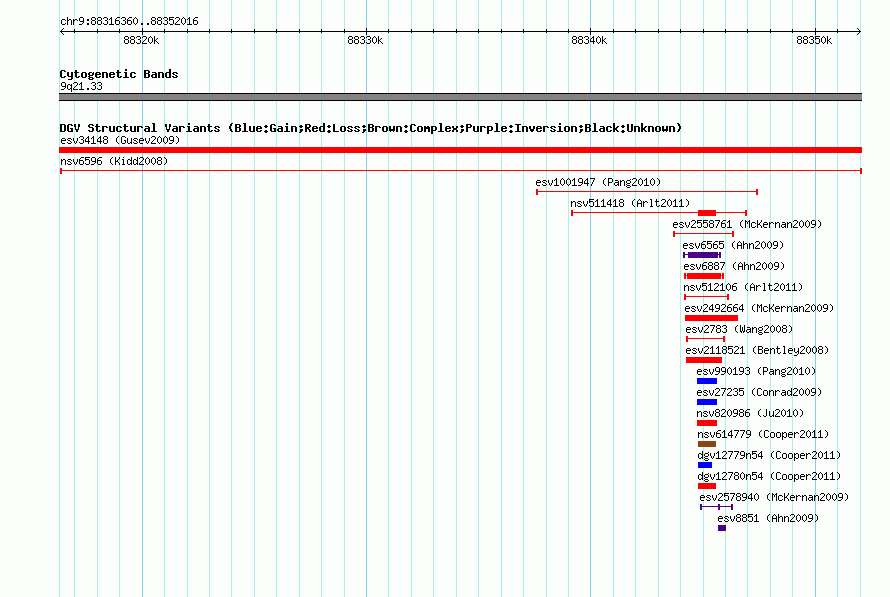This screenshot has height=597, width=890.
Task: Click the DGV Structural Variants track title
Action: tap(371, 128)
